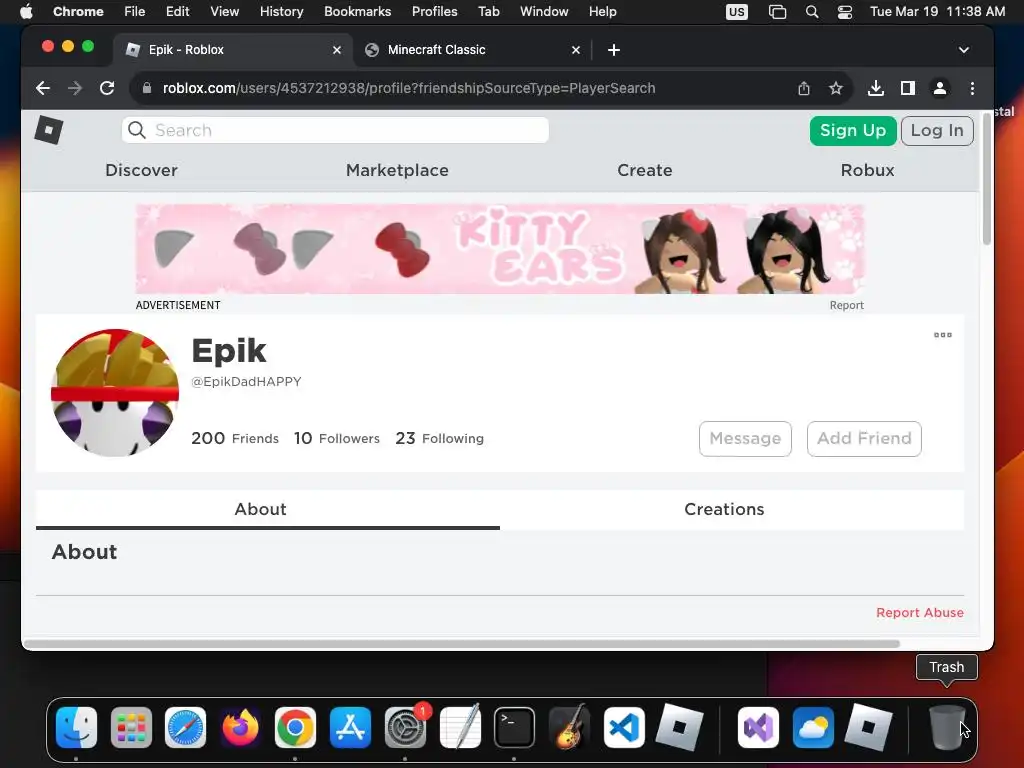
Task: Click the horizontal scrollbar at window bottom
Action: point(462,644)
